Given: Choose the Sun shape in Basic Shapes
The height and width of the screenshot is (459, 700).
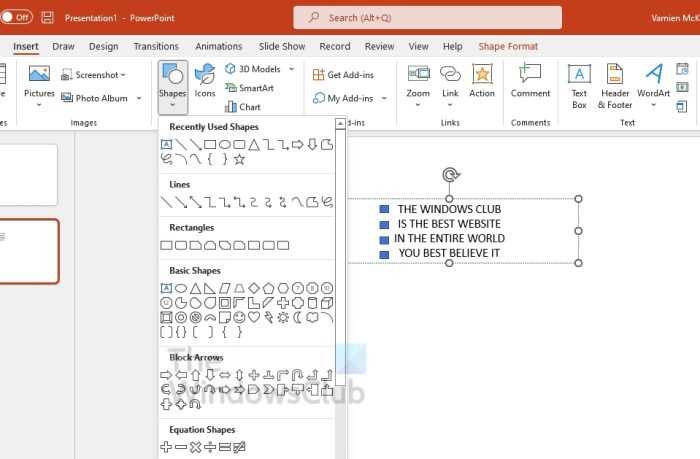Looking at the screenshot, I should 283,317.
